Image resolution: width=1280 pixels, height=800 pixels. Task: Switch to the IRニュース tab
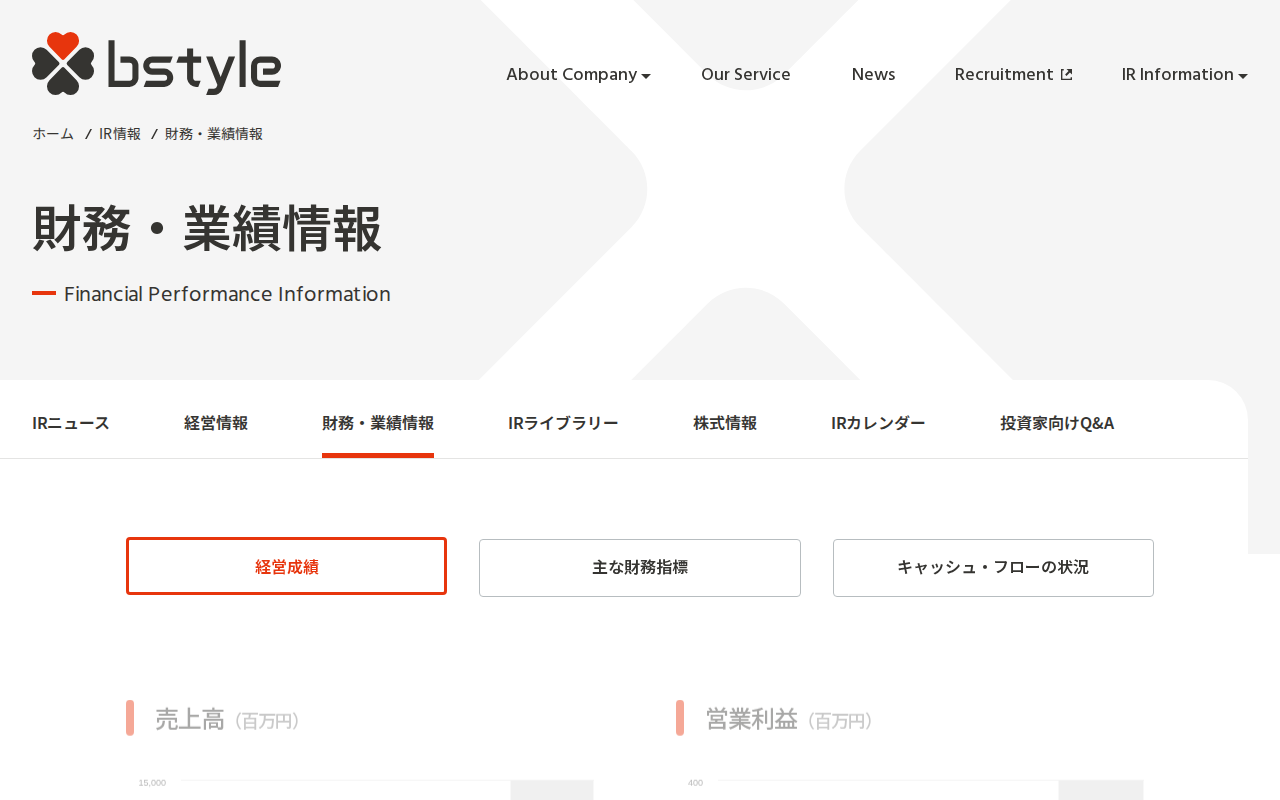71,423
